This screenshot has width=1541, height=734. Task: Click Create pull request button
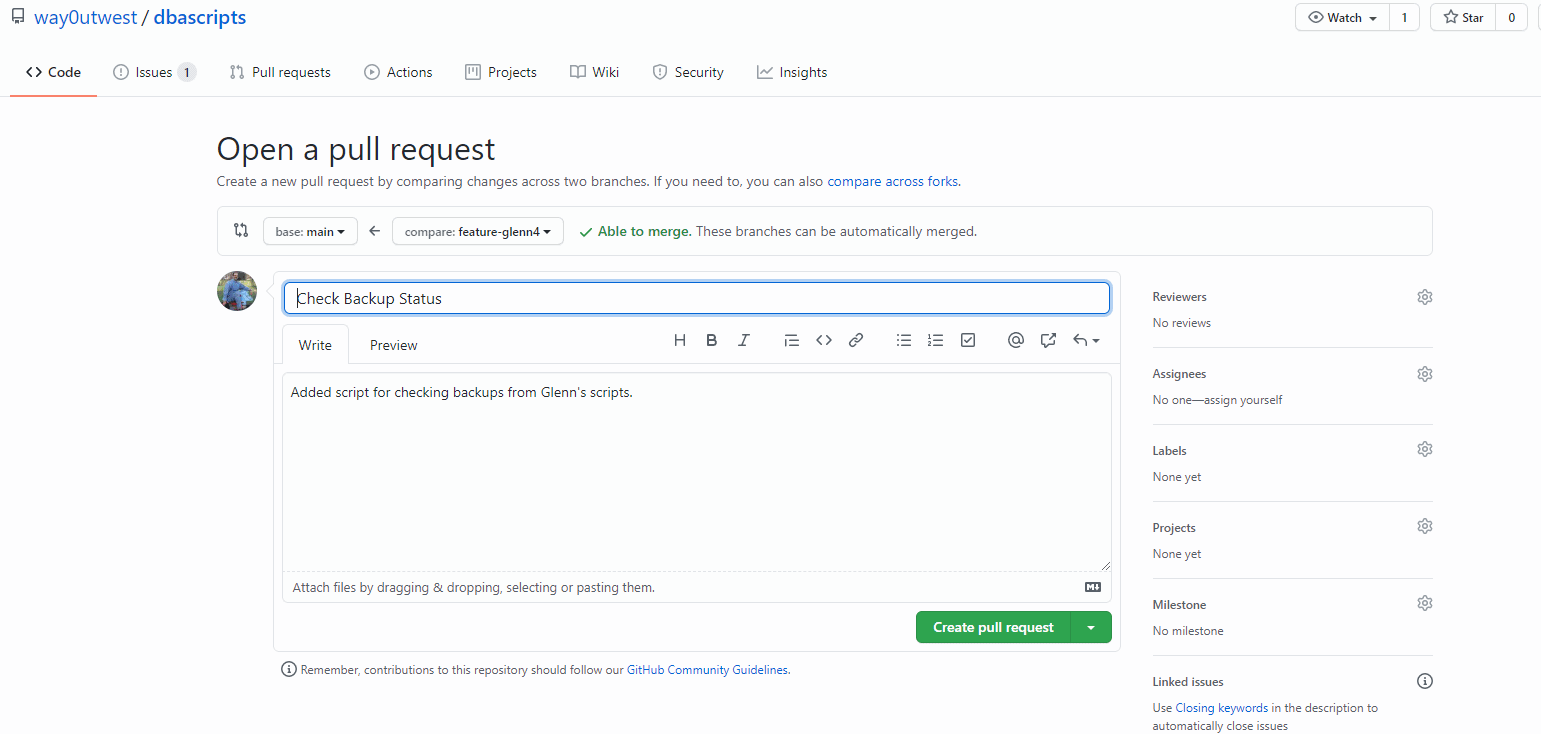(x=993, y=628)
